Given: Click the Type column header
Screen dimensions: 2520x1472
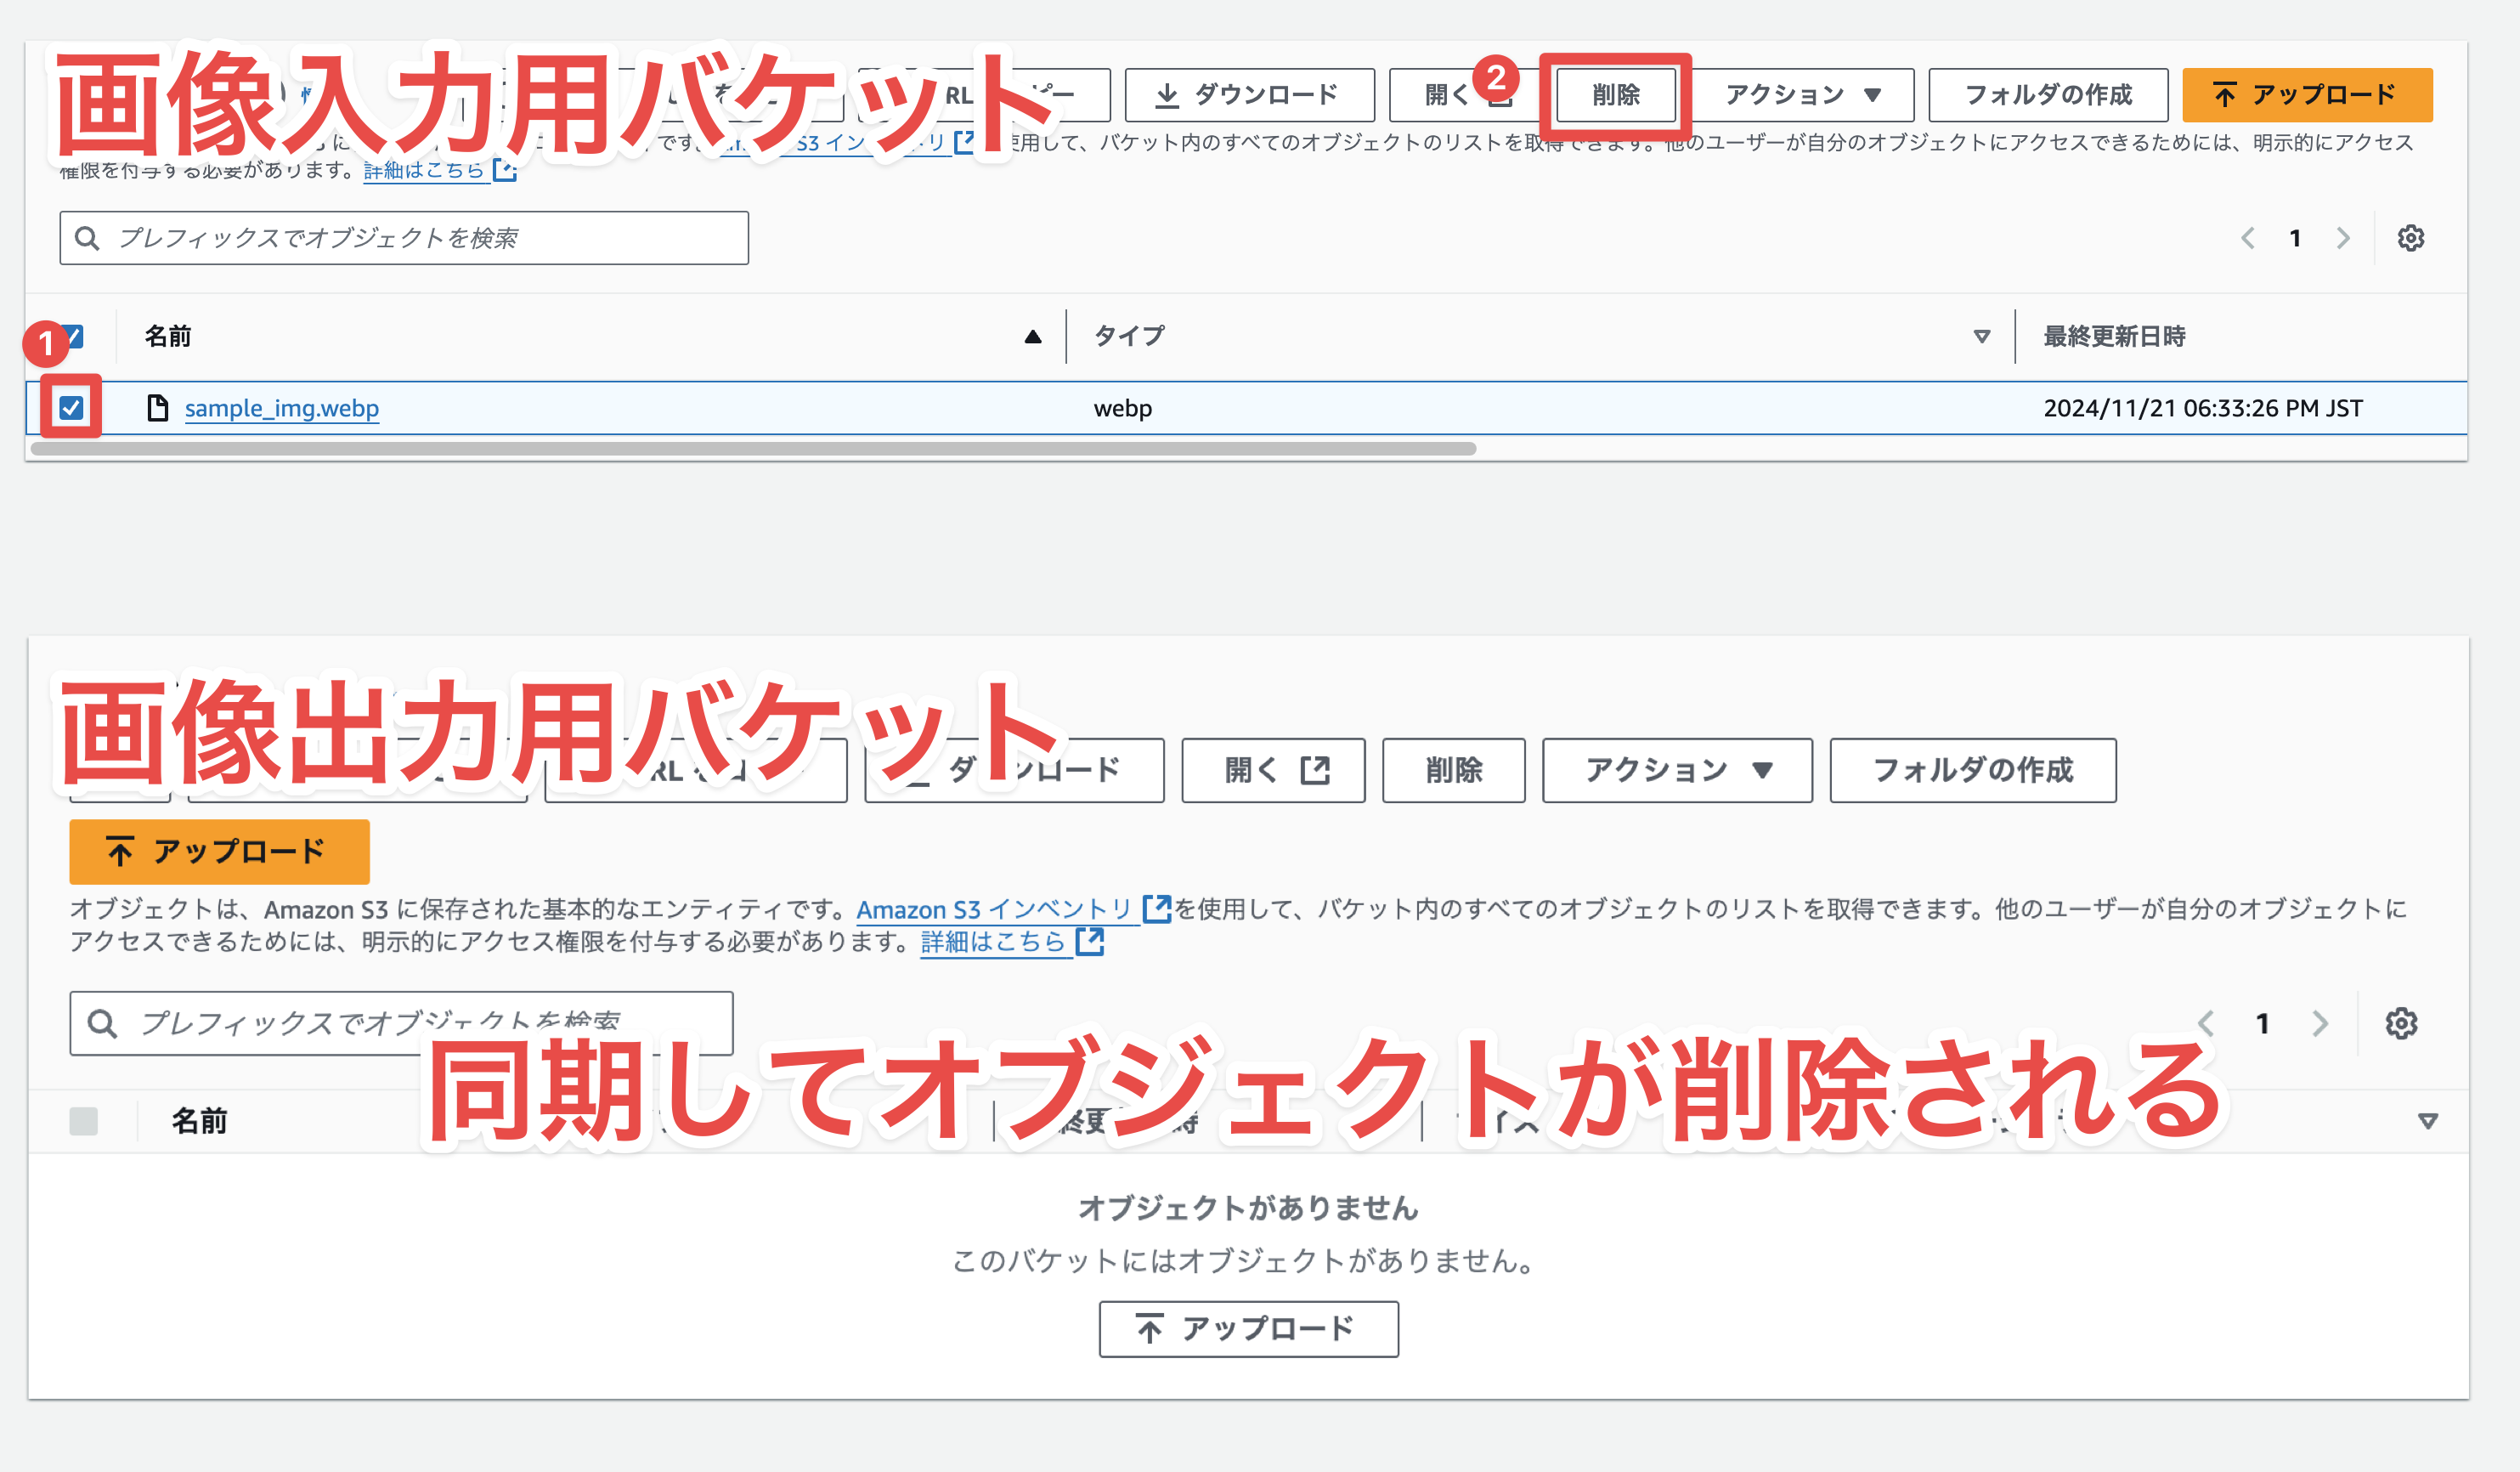Looking at the screenshot, I should point(1129,336).
